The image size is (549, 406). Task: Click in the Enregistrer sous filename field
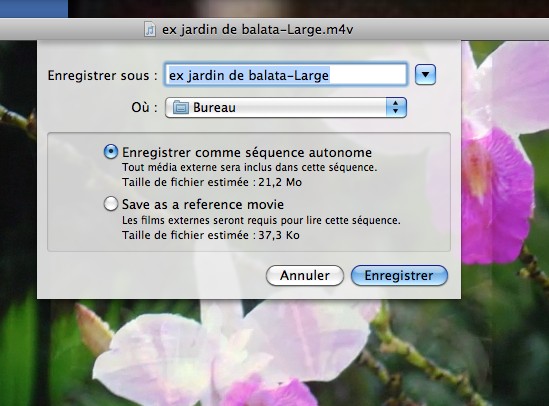point(286,75)
